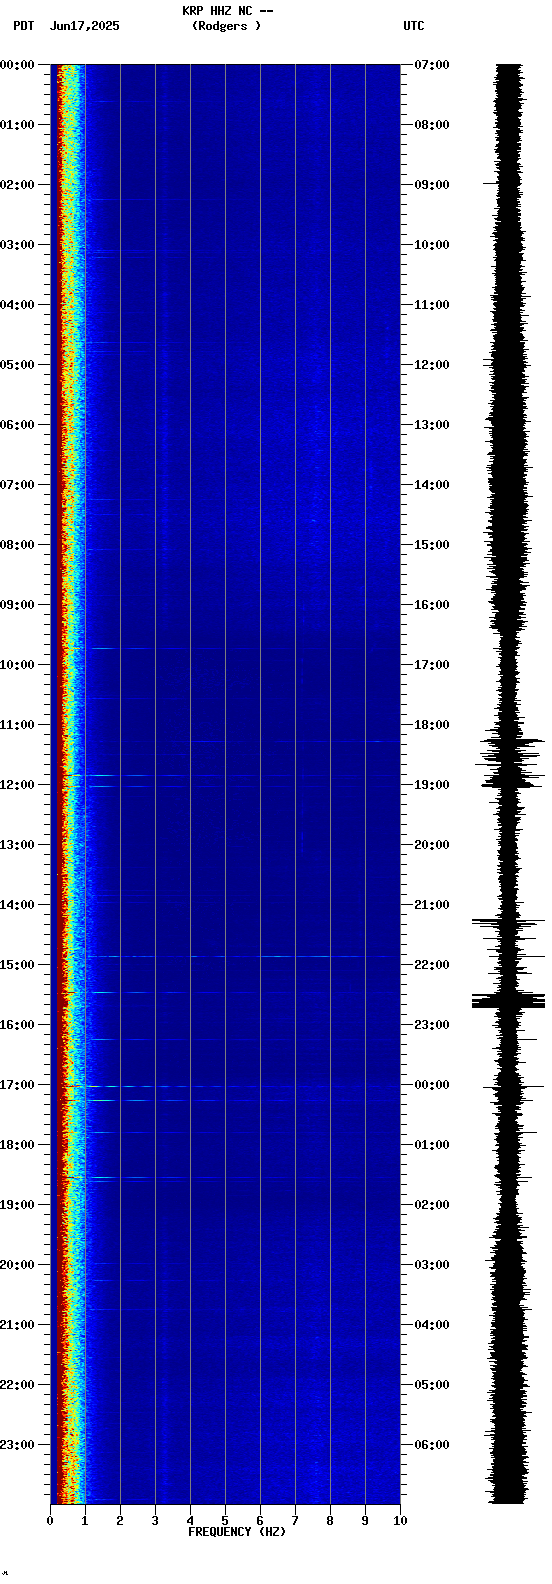Viewport: 552px width, 1584px height.
Task: Click the 20:00 PDT time label
Action: point(18,1265)
